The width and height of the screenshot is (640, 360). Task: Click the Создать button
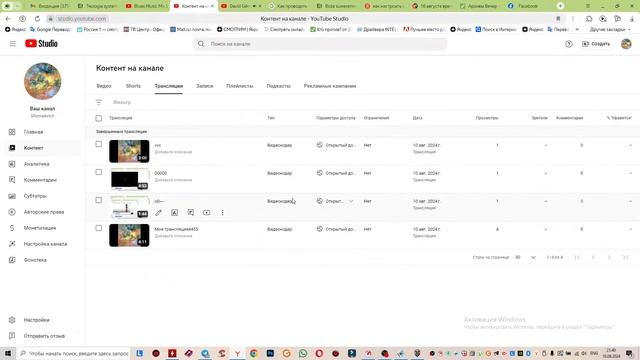pos(596,44)
